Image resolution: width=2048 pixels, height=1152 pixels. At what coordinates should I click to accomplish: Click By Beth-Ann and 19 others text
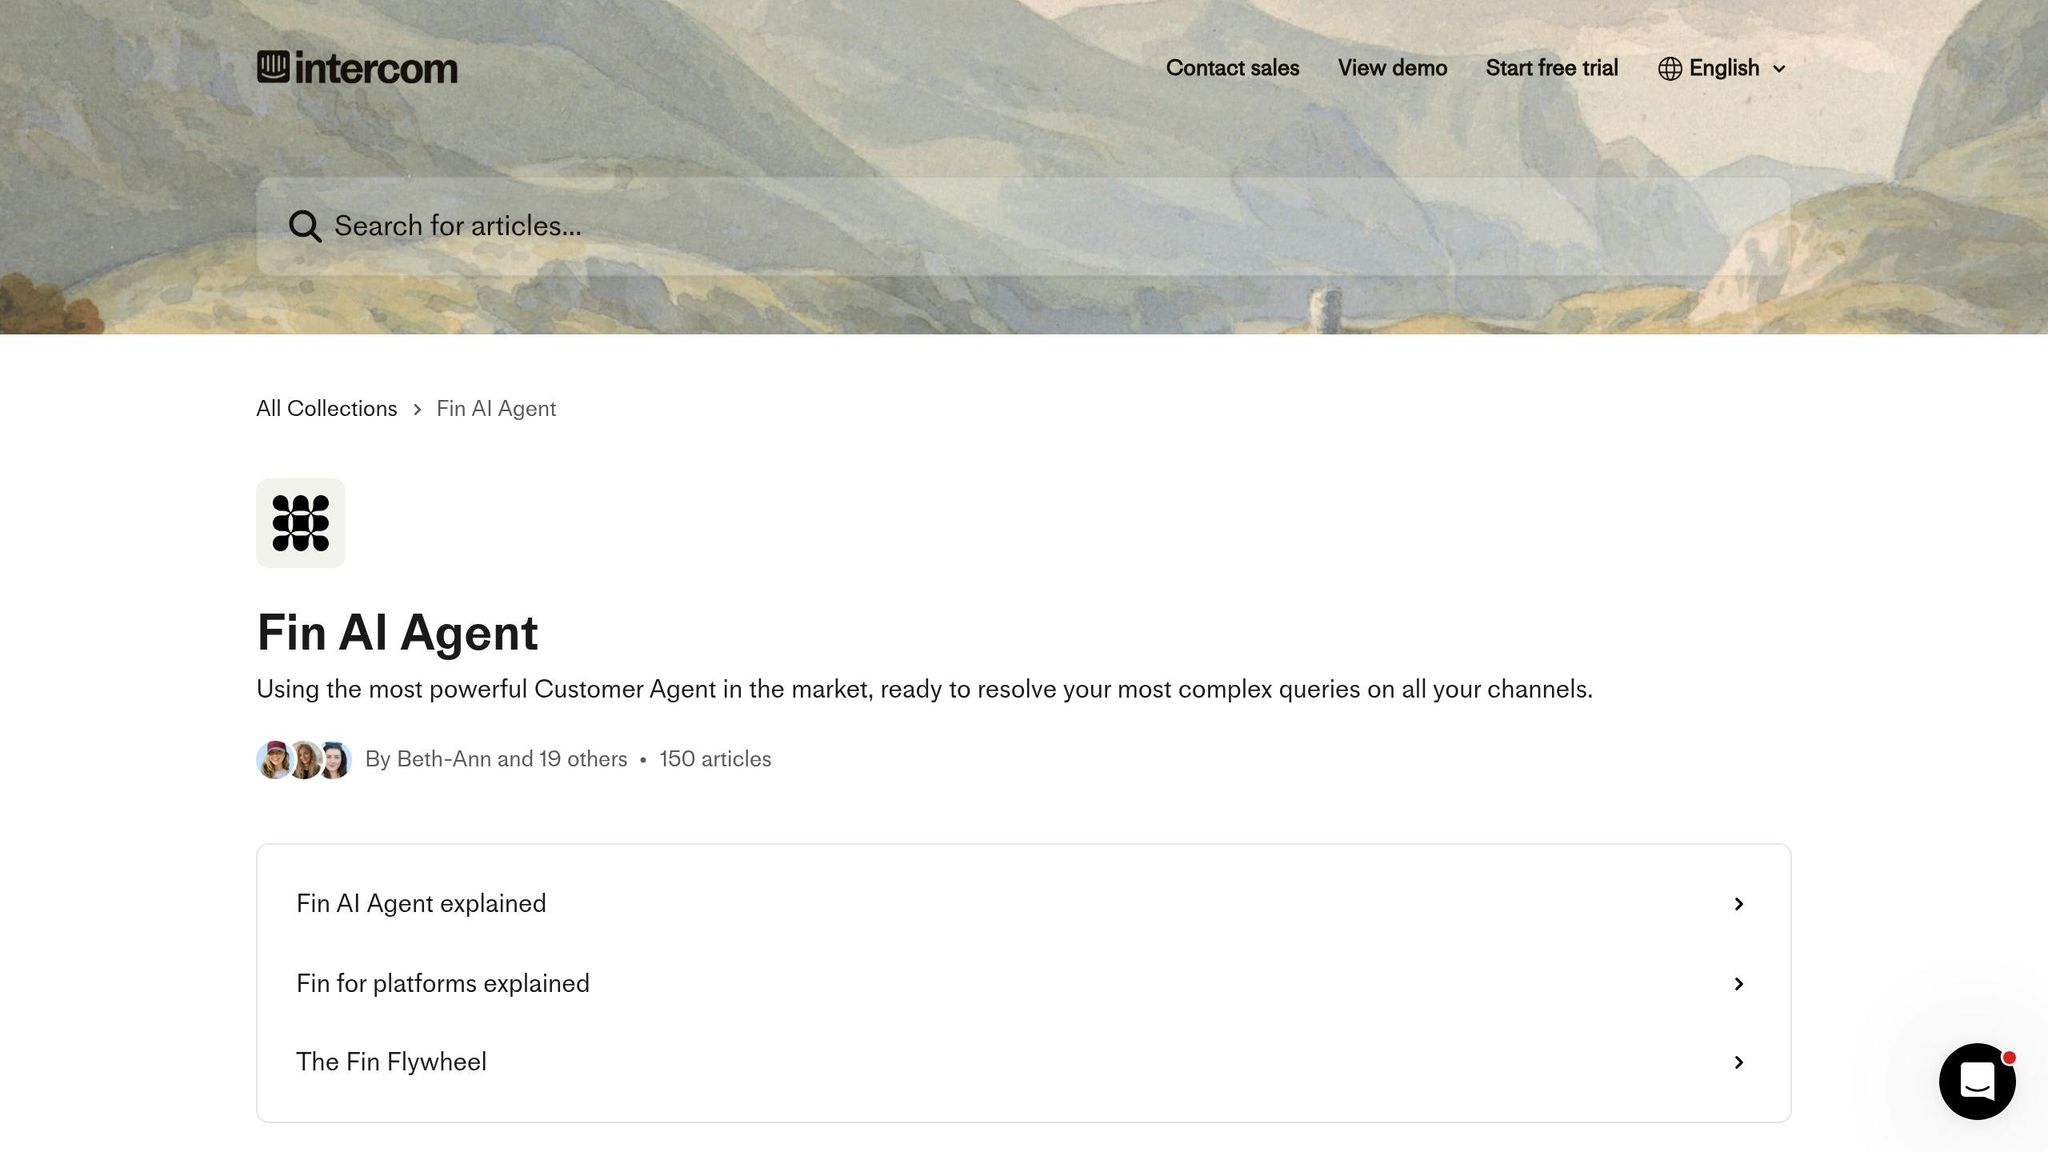(496, 760)
